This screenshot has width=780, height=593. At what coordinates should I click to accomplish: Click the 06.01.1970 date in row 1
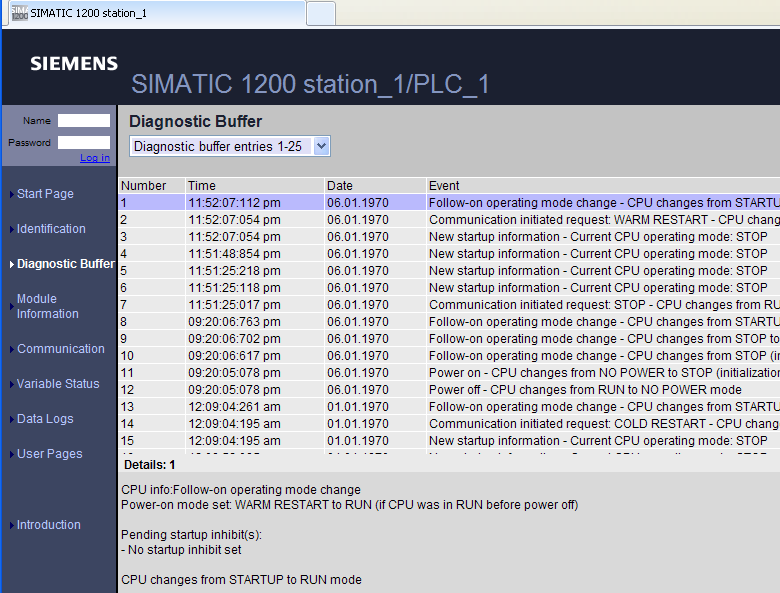coord(358,203)
